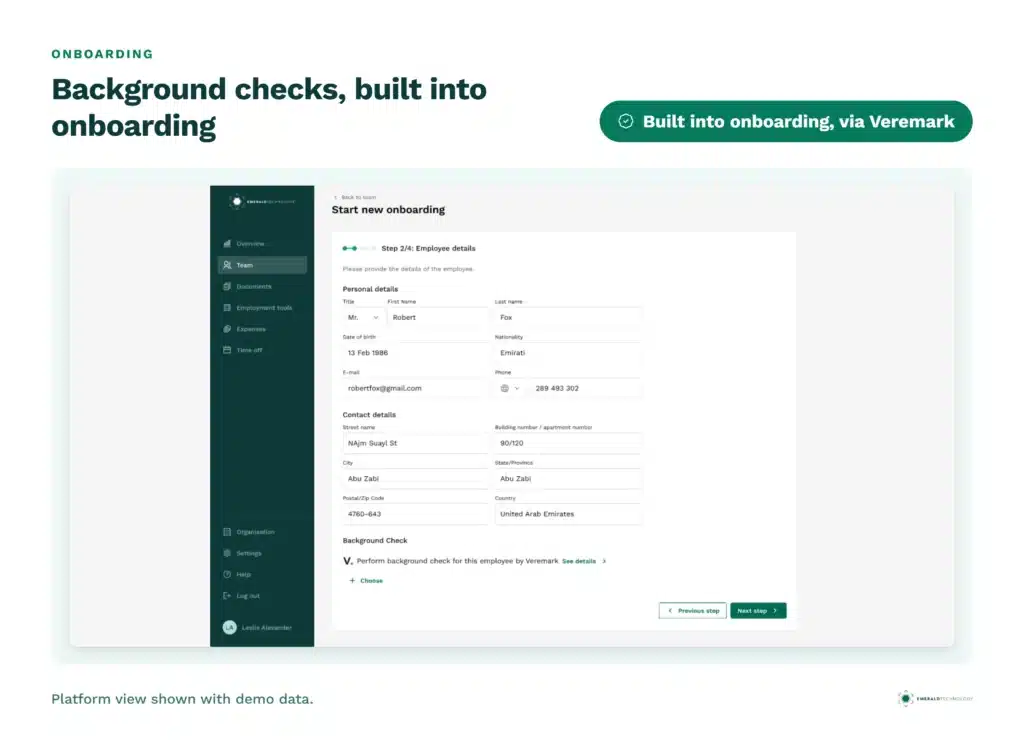
Task: Click the Step 2/4: Employee details text
Action: (428, 248)
